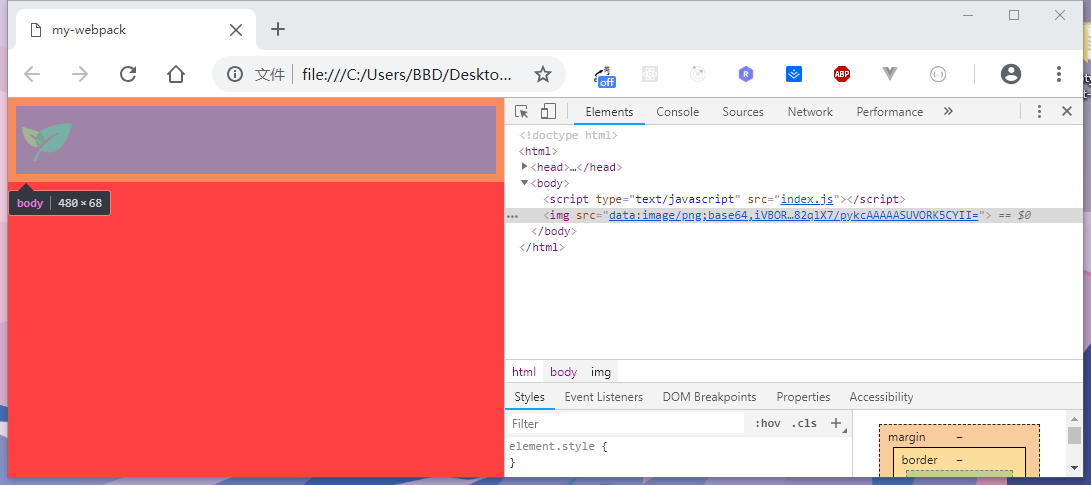Select the img breadcrumb
1091x485 pixels.
coord(600,372)
